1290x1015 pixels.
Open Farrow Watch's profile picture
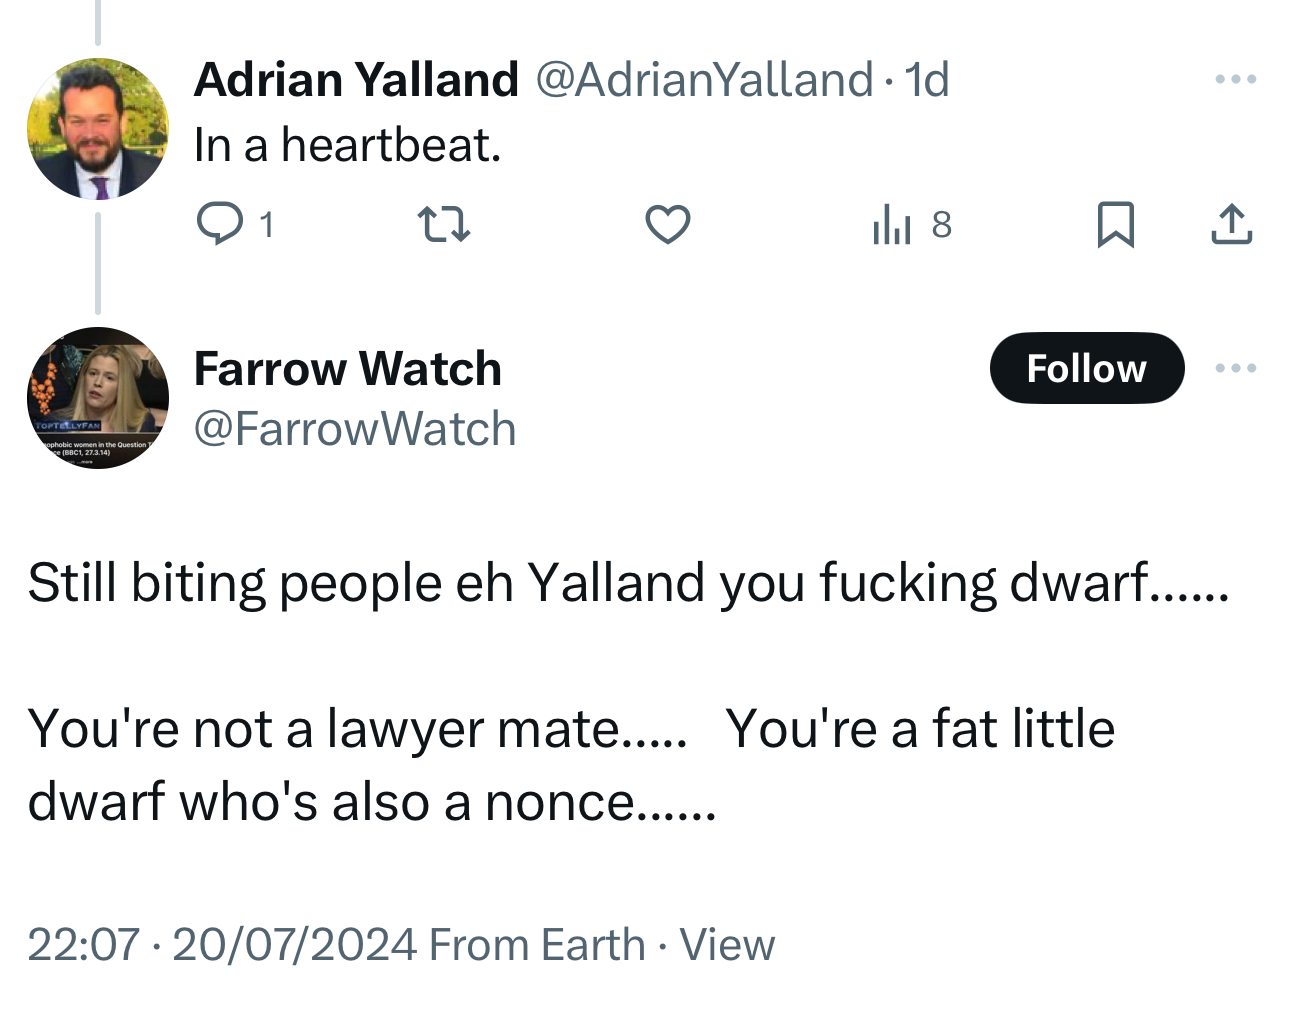pos(98,397)
